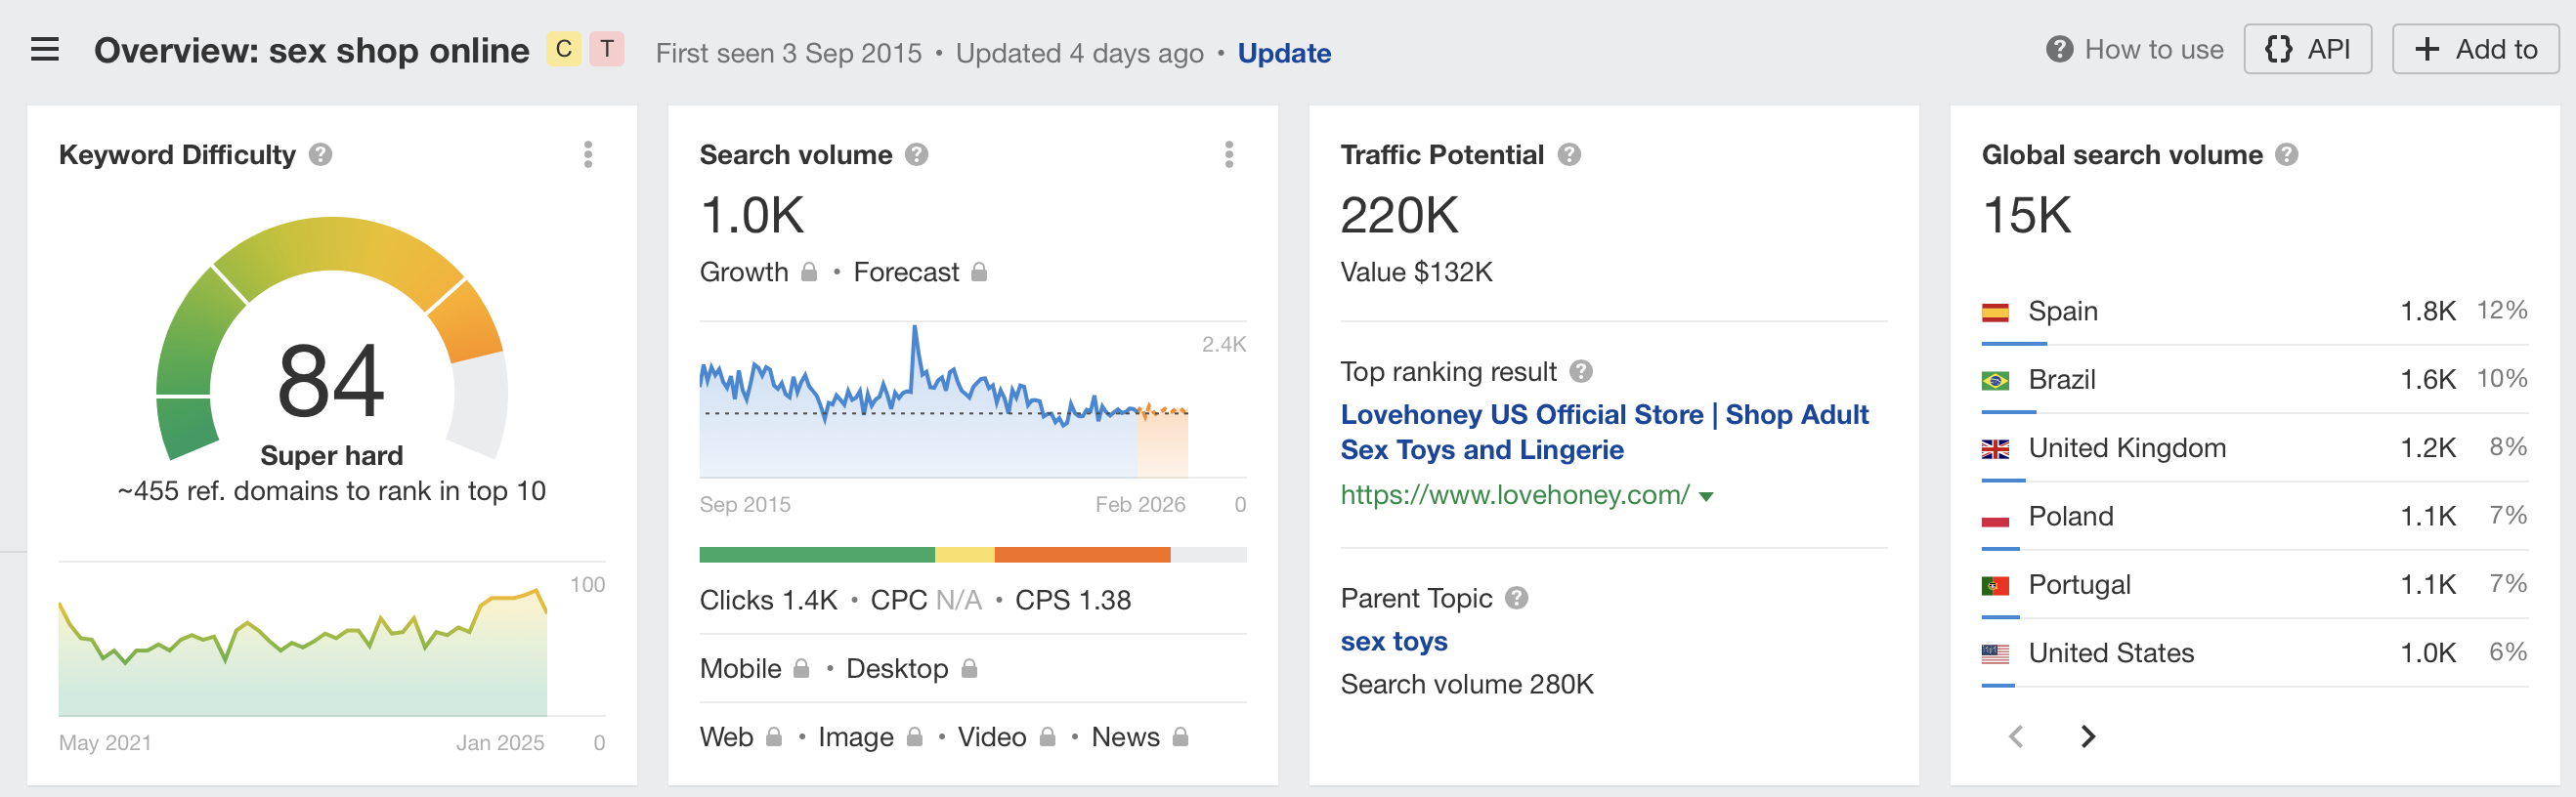
Task: Open Search volume card options menu
Action: [1229, 155]
